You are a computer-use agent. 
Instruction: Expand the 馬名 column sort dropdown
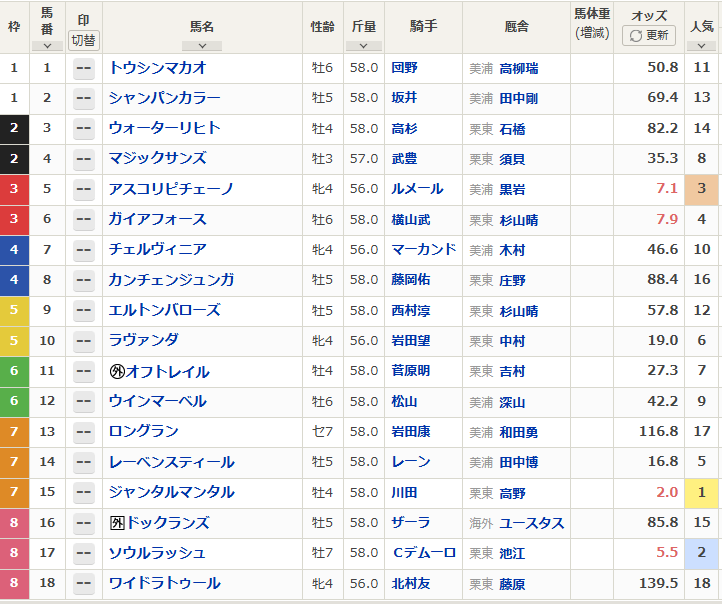pyautogui.click(x=202, y=45)
